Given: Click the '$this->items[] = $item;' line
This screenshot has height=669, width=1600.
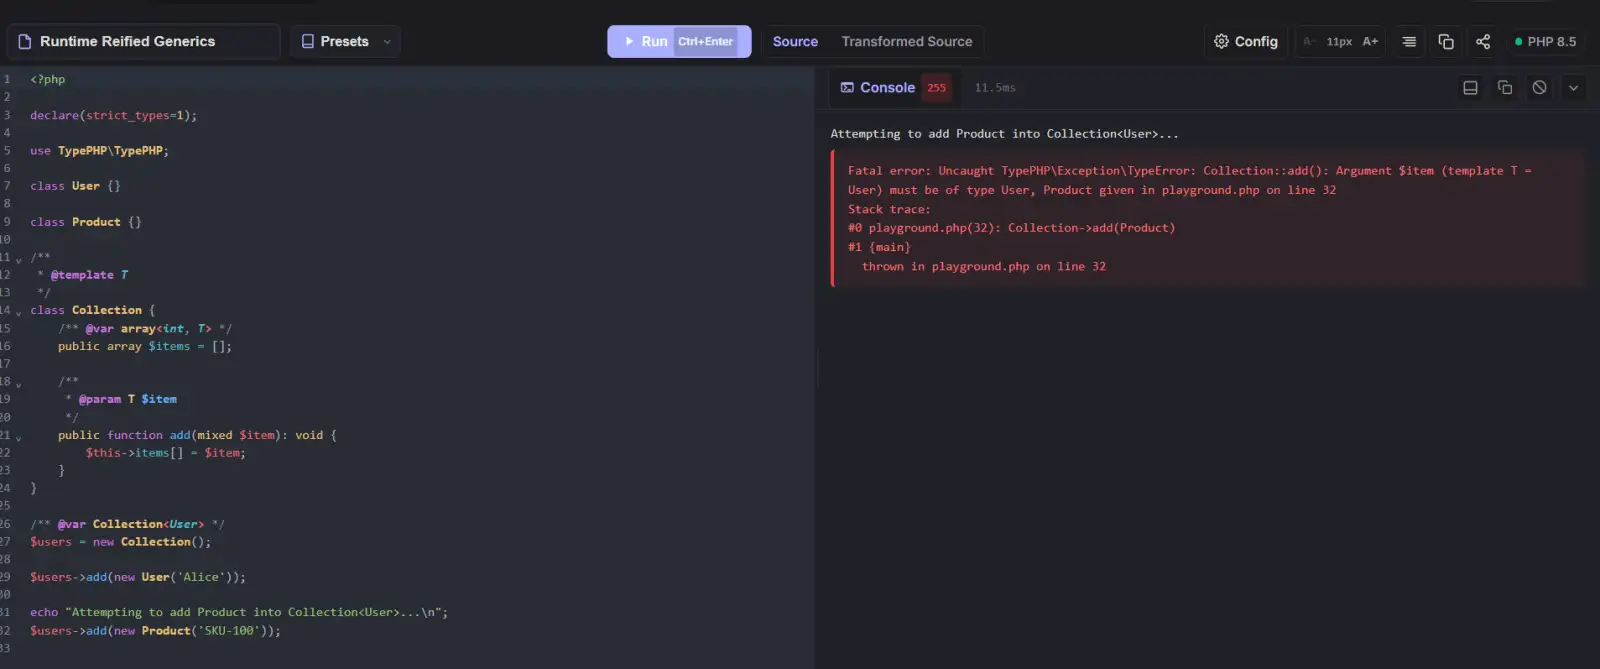Looking at the screenshot, I should (x=165, y=453).
